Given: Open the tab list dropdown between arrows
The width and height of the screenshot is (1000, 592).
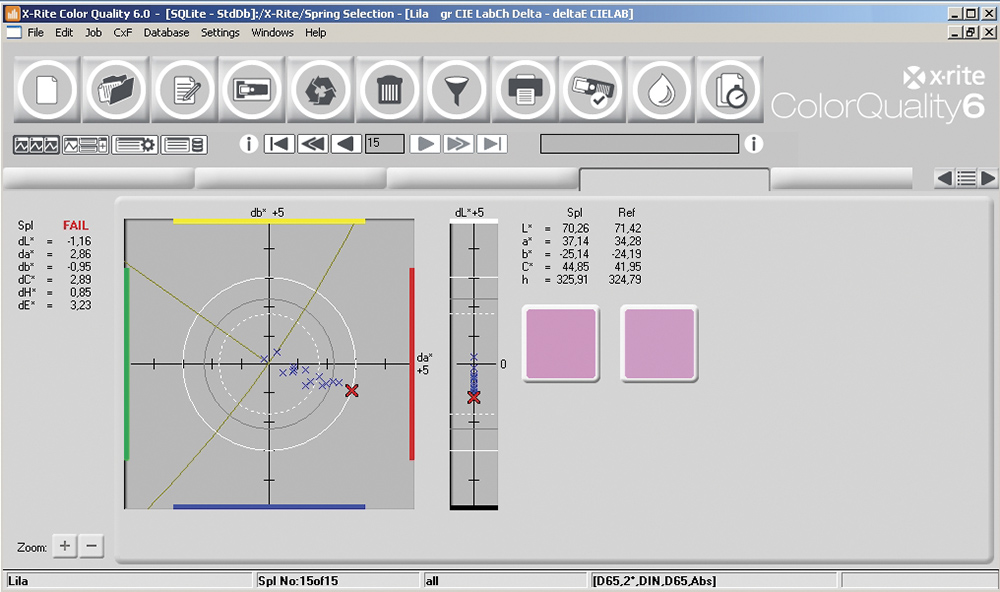Looking at the screenshot, I should (966, 178).
